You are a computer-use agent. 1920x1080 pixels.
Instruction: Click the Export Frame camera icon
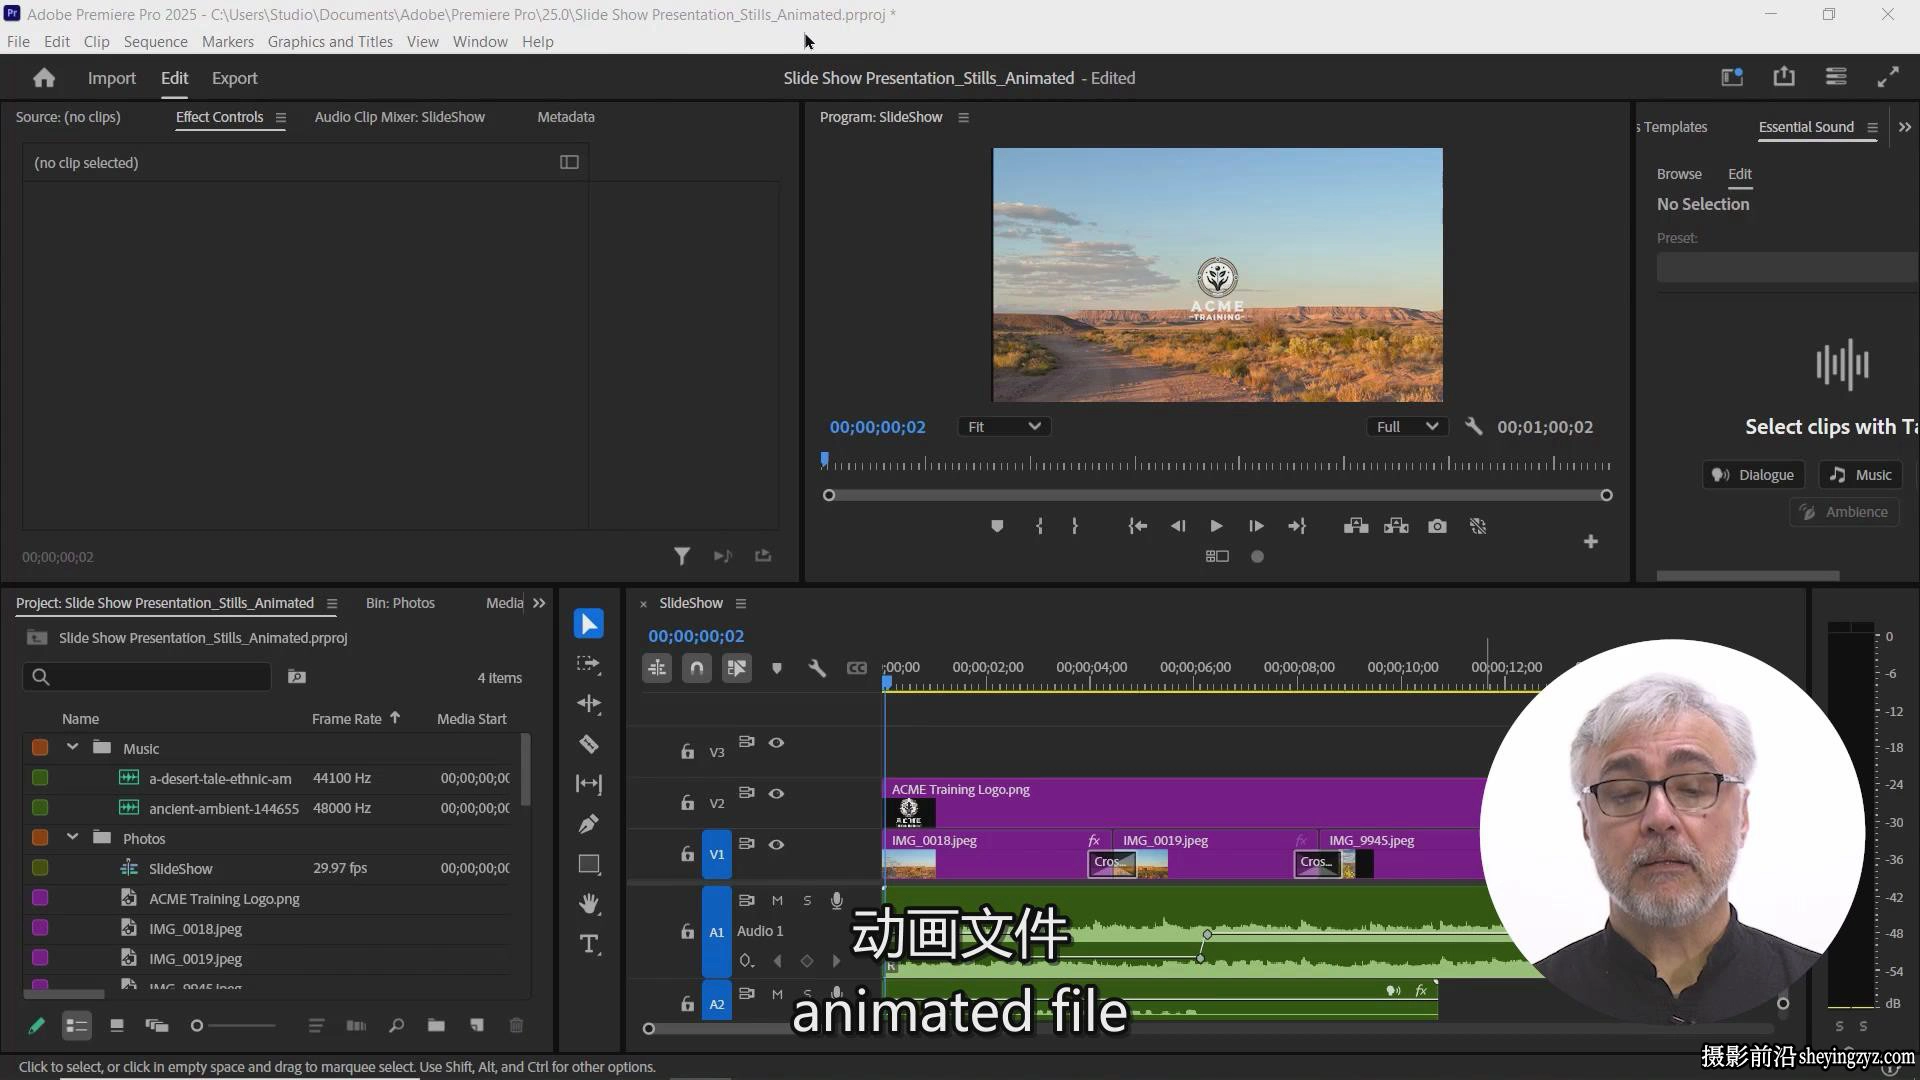pos(1437,526)
